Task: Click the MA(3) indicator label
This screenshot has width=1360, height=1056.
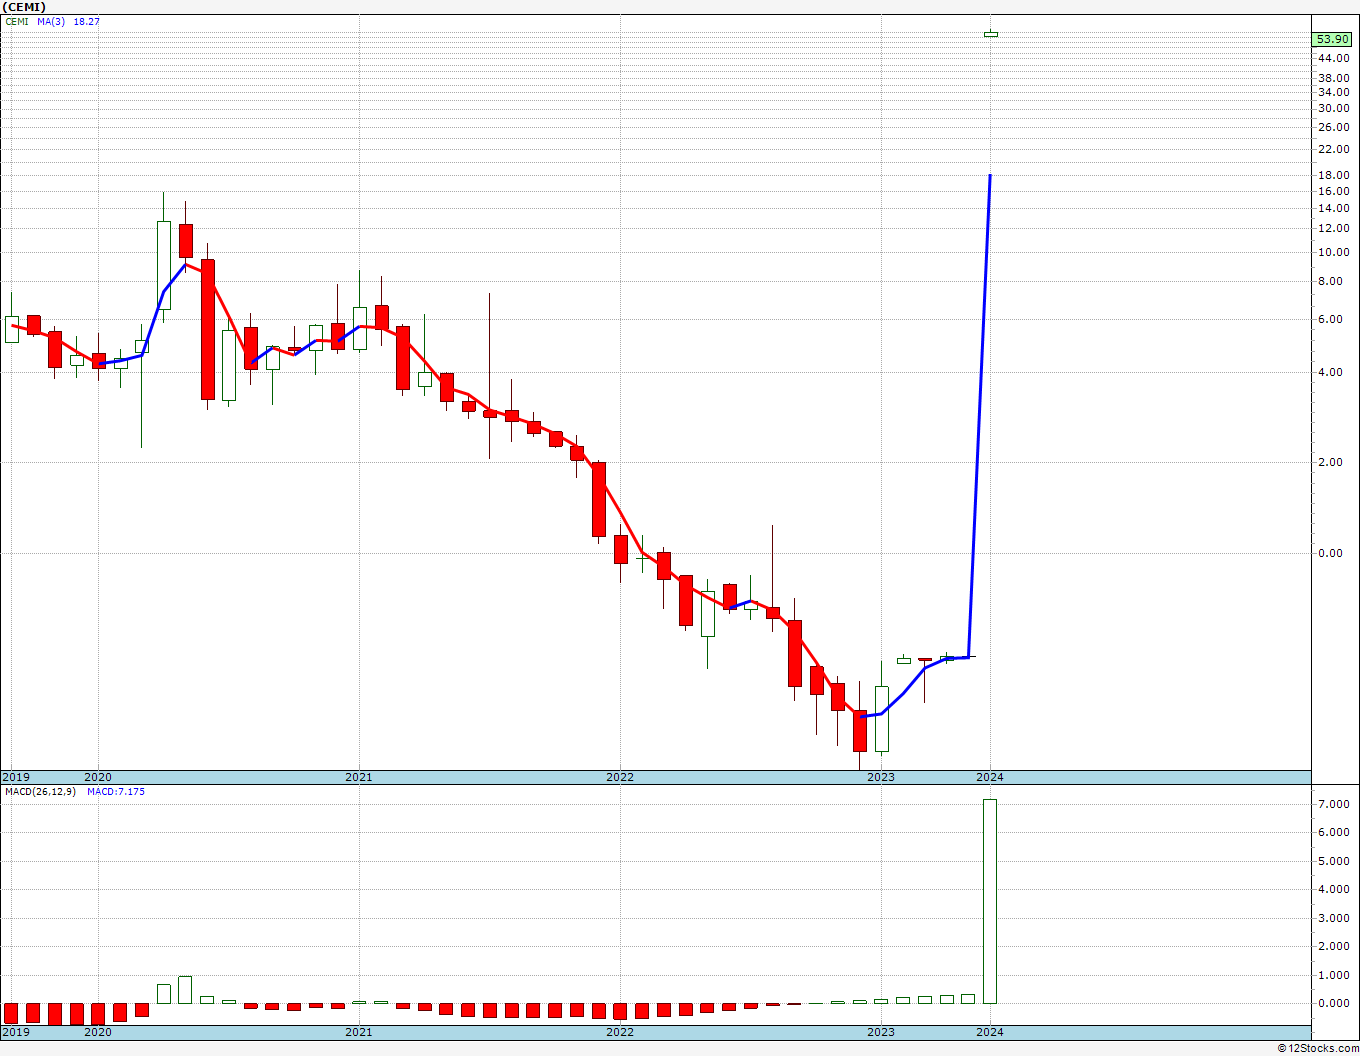Action: click(52, 21)
